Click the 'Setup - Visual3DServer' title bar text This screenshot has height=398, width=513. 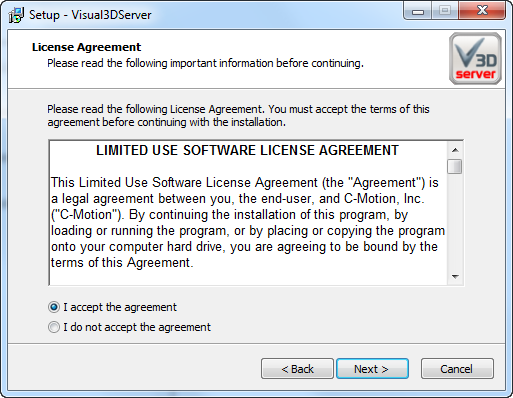coord(90,15)
